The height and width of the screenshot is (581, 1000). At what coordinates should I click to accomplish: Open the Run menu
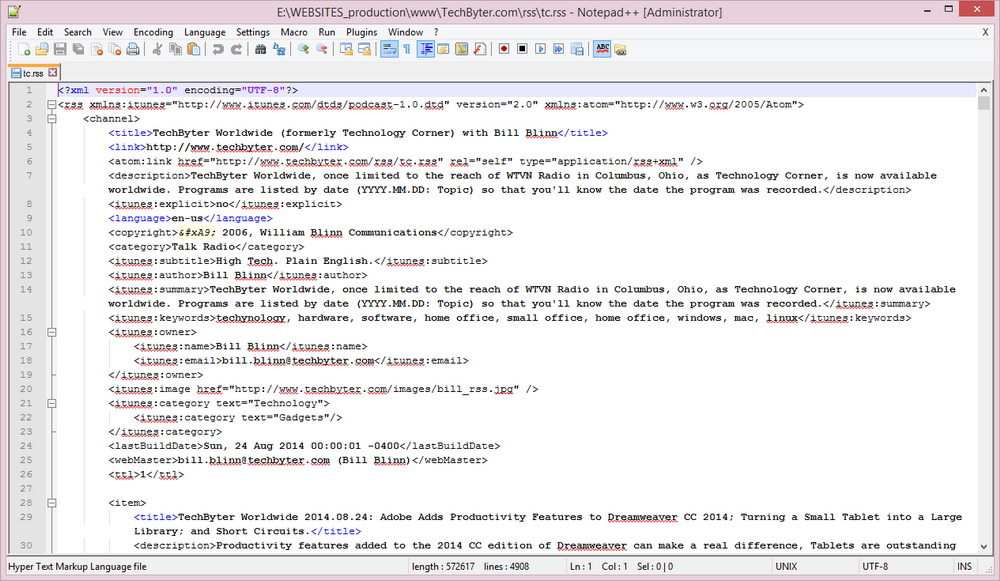327,32
